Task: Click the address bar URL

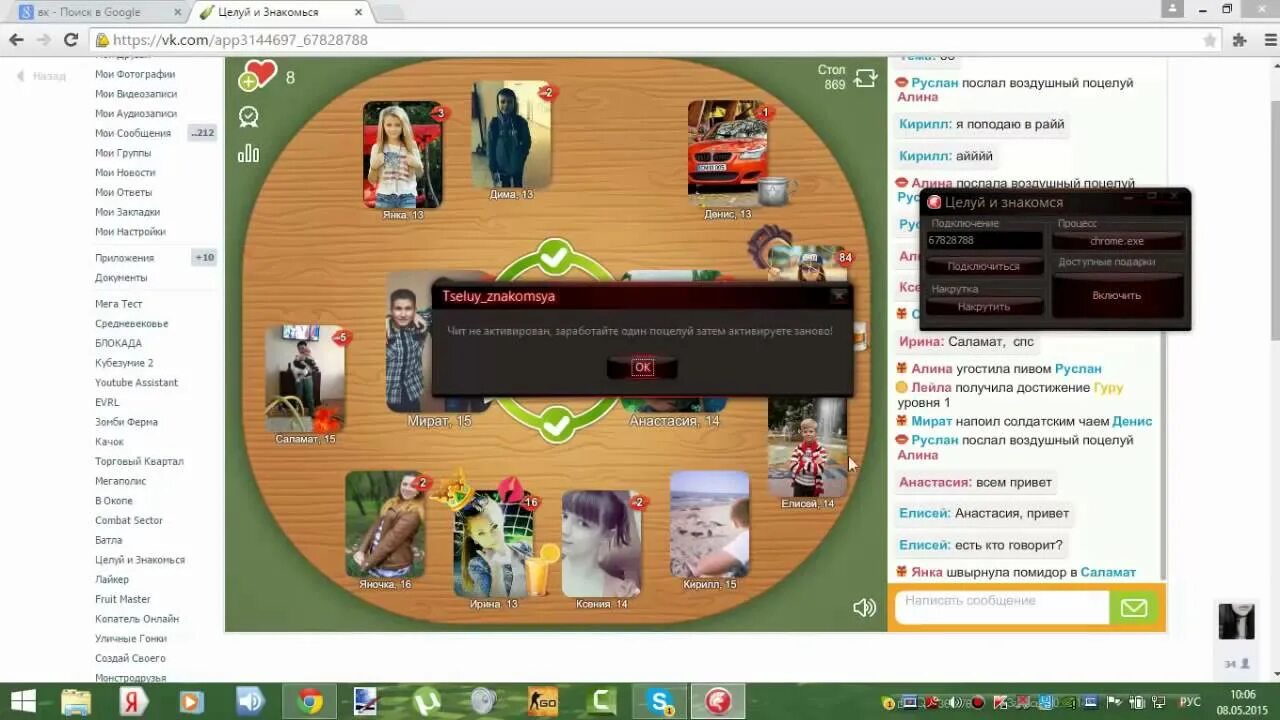Action: [240, 40]
